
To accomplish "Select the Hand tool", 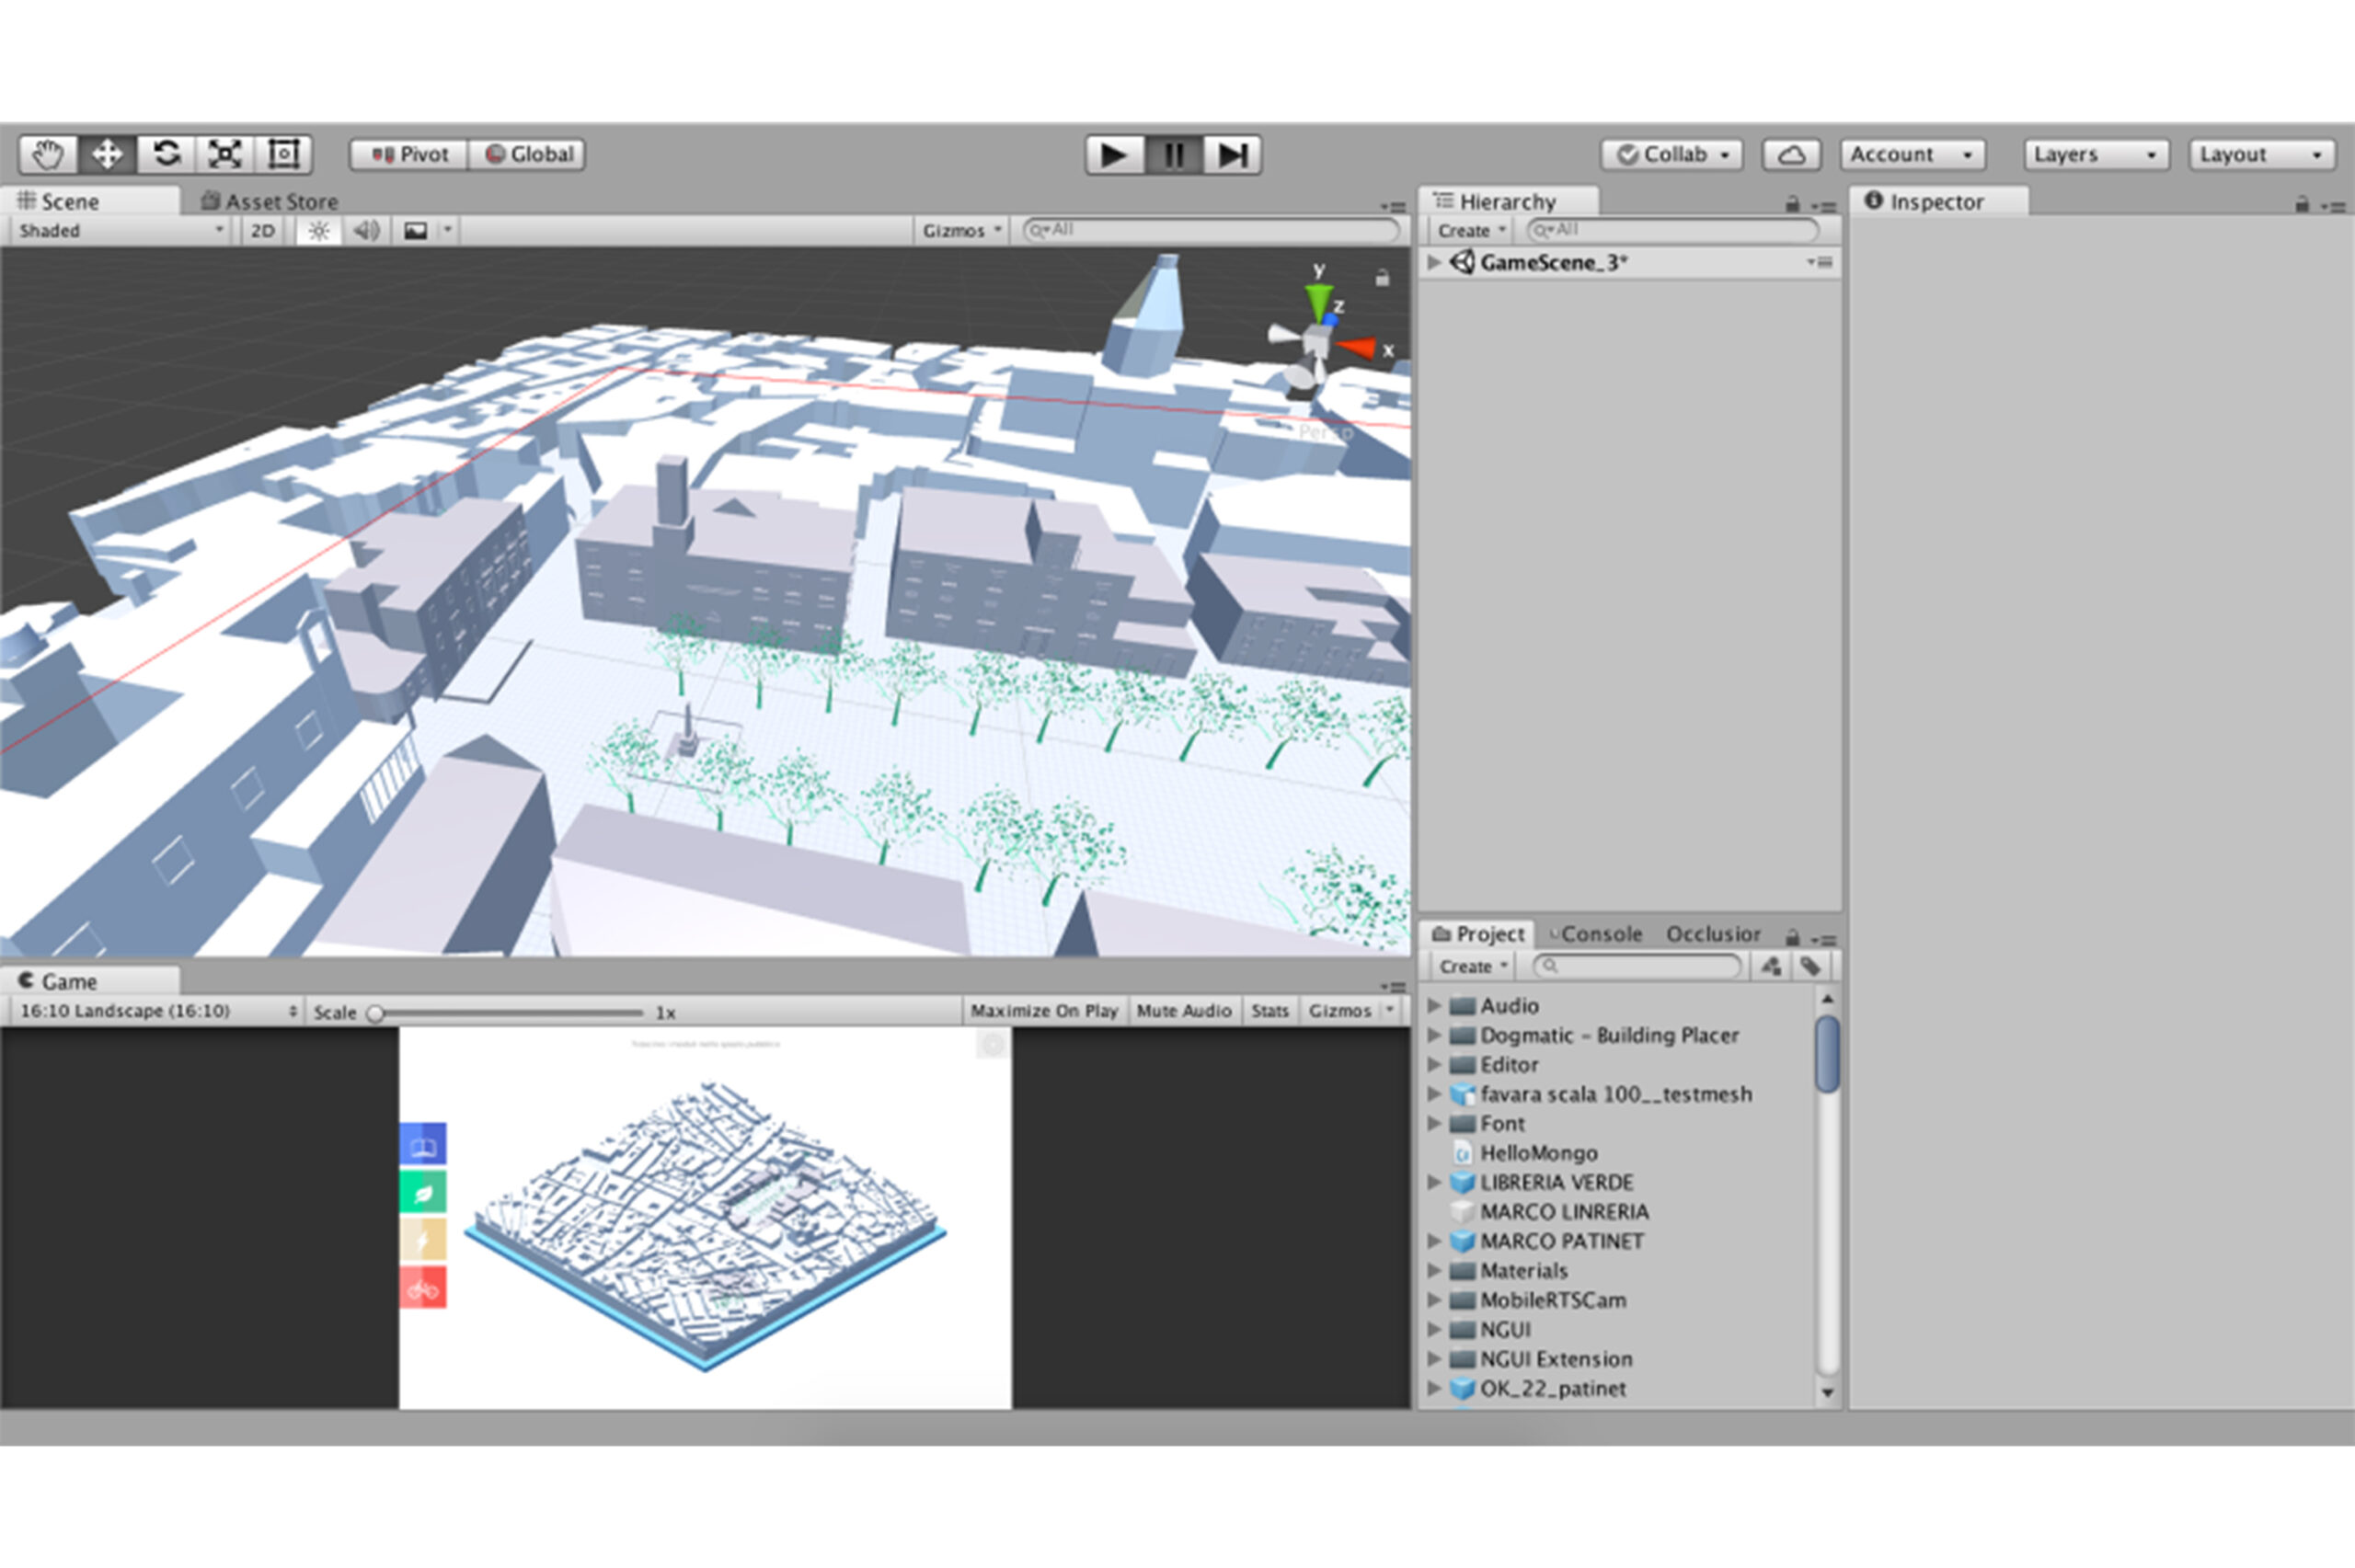I will tap(47, 155).
